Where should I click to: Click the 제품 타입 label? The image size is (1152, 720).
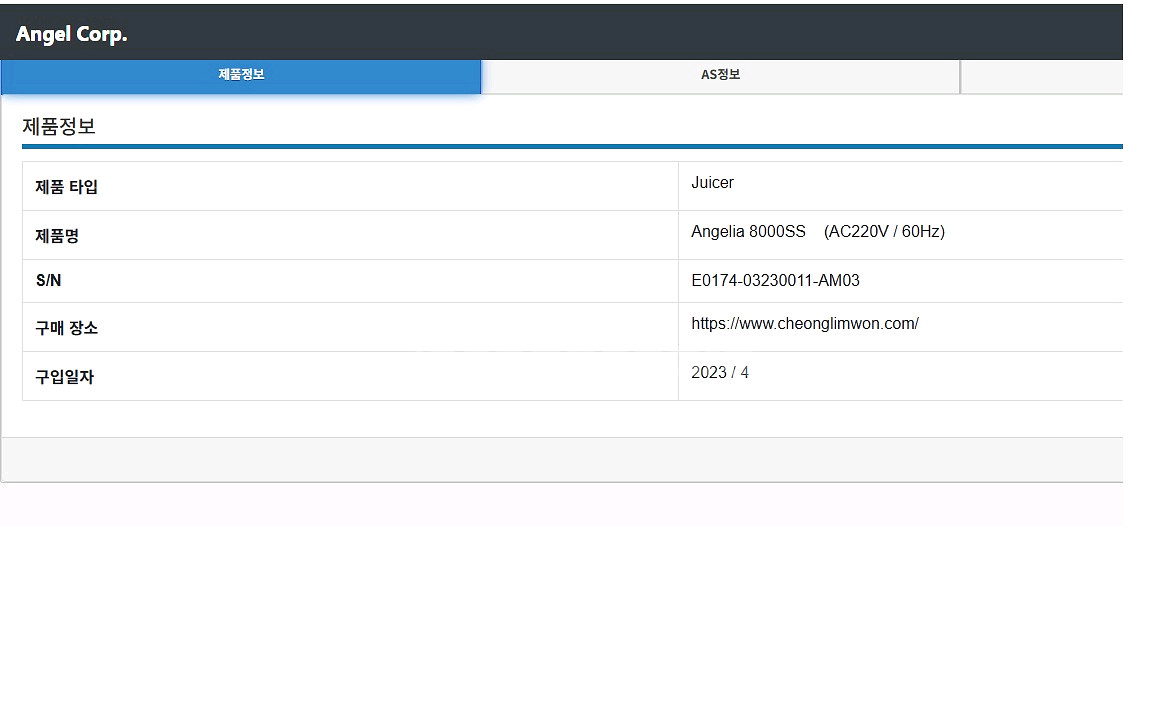coord(66,187)
